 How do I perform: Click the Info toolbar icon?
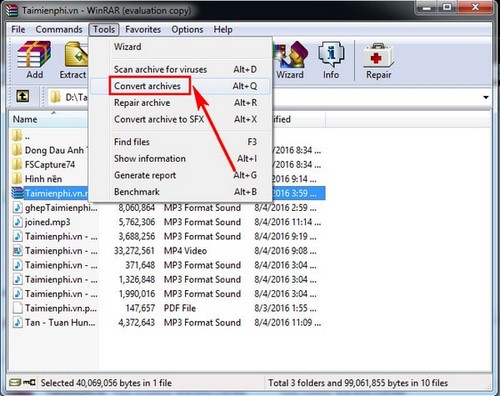click(331, 54)
